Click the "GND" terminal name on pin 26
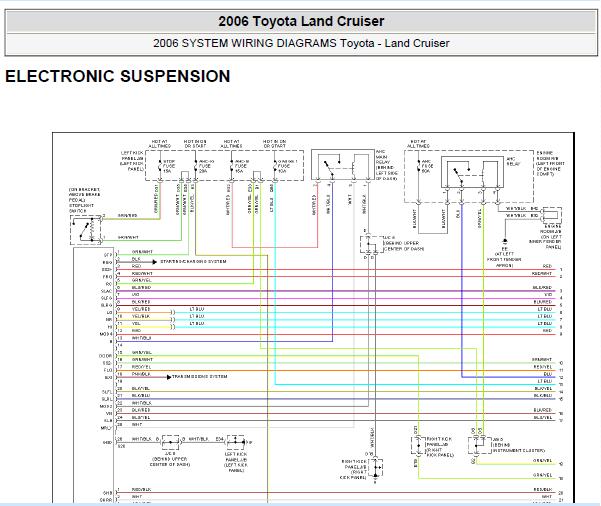 pyautogui.click(x=107, y=443)
